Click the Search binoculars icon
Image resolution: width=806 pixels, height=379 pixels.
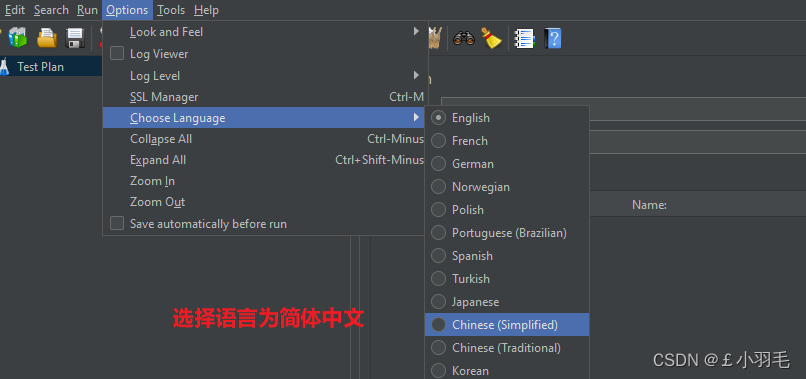(x=464, y=38)
